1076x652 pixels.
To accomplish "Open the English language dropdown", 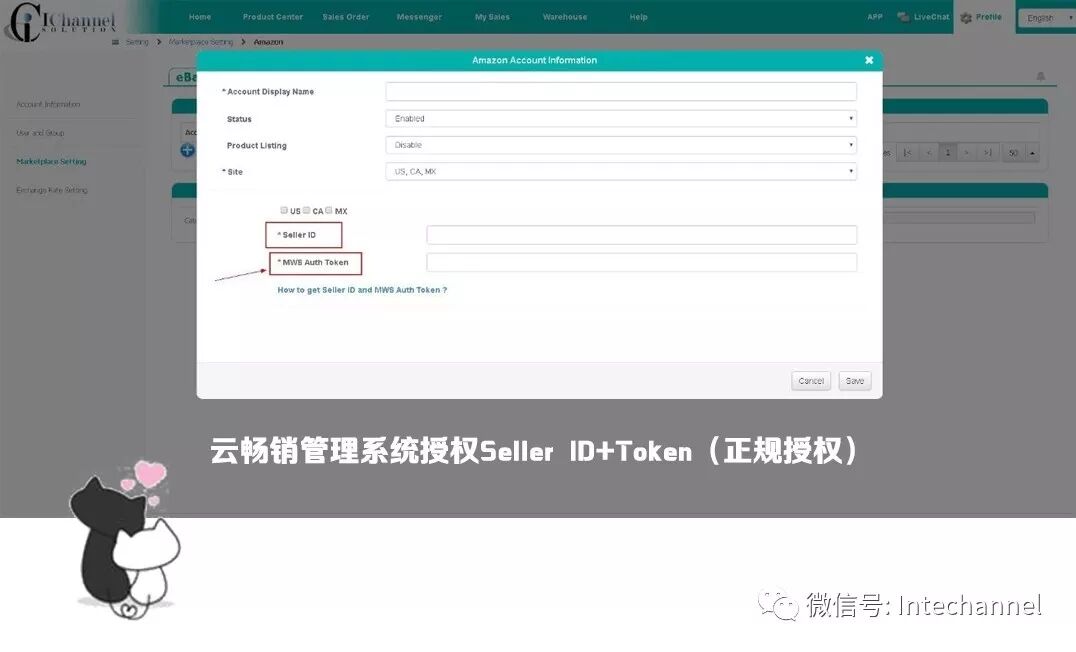I will [1046, 18].
